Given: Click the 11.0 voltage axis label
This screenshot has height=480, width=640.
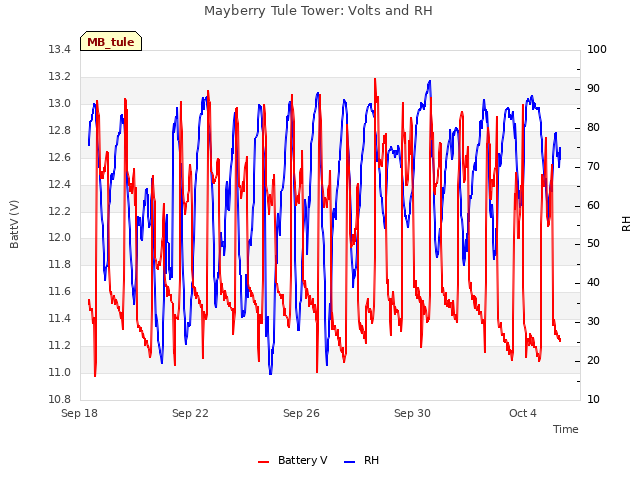Looking at the screenshot, I should (x=60, y=372).
